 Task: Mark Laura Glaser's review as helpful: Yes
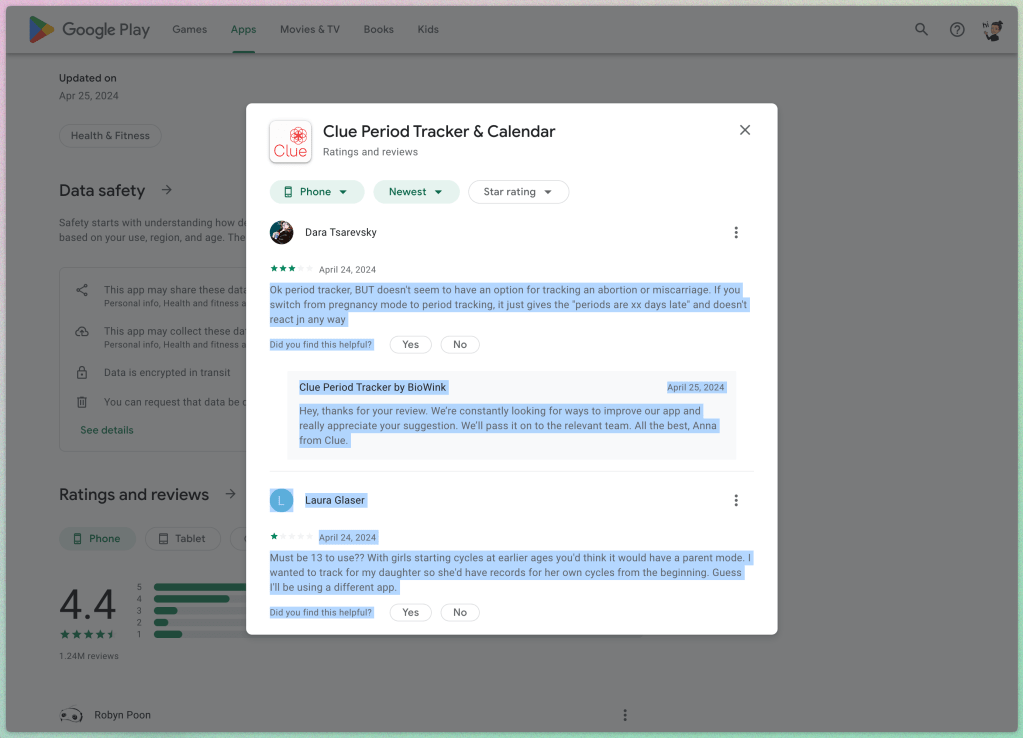click(410, 612)
